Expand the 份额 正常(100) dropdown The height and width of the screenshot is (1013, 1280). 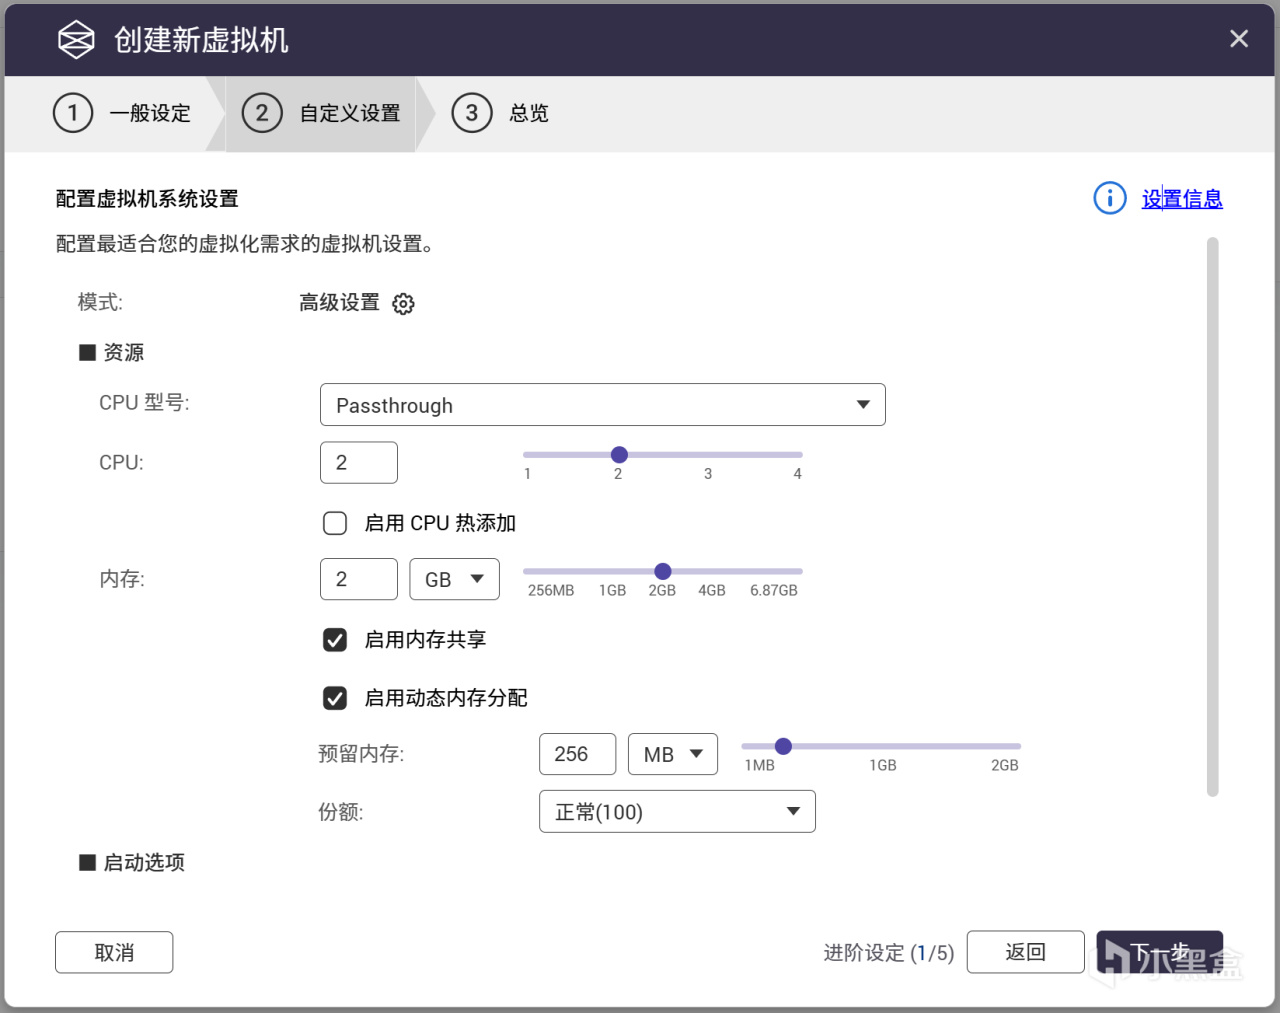pos(677,811)
